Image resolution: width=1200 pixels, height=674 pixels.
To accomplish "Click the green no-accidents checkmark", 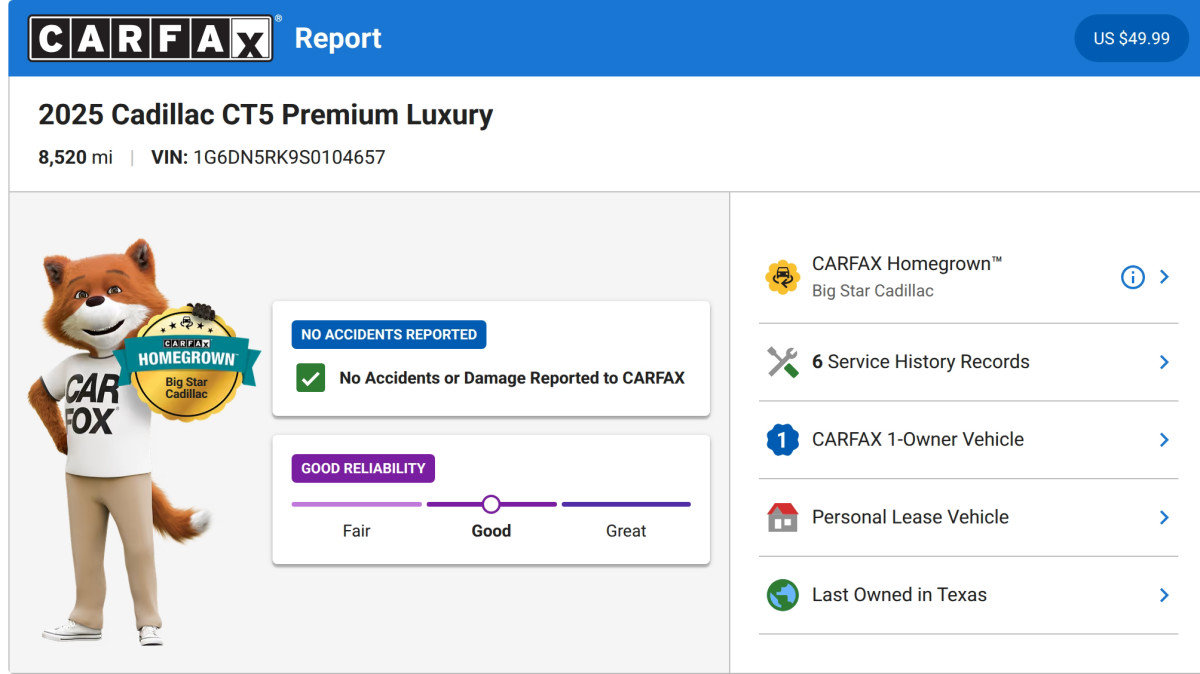I will click(311, 378).
